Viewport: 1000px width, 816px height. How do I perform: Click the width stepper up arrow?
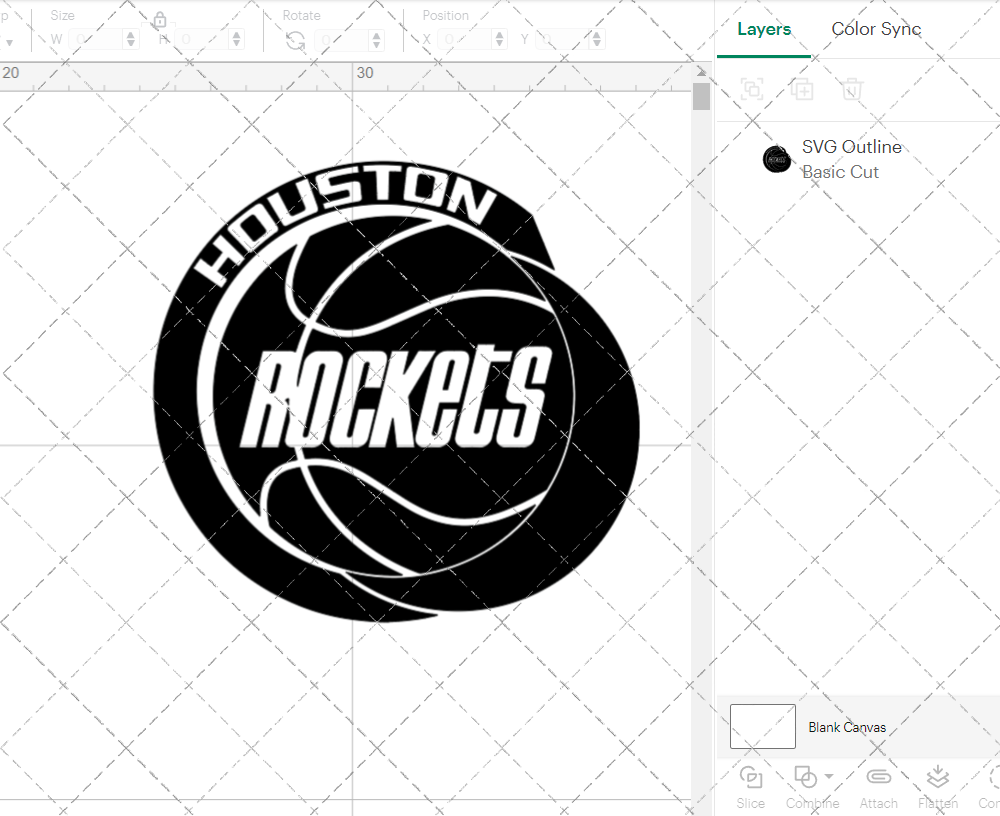coord(130,33)
